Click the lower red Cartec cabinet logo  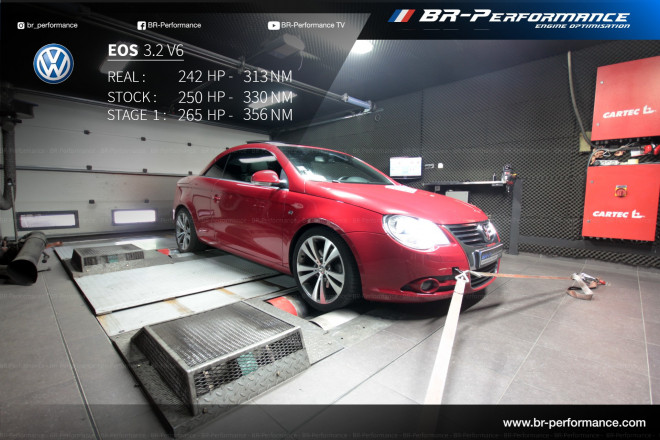click(x=622, y=213)
